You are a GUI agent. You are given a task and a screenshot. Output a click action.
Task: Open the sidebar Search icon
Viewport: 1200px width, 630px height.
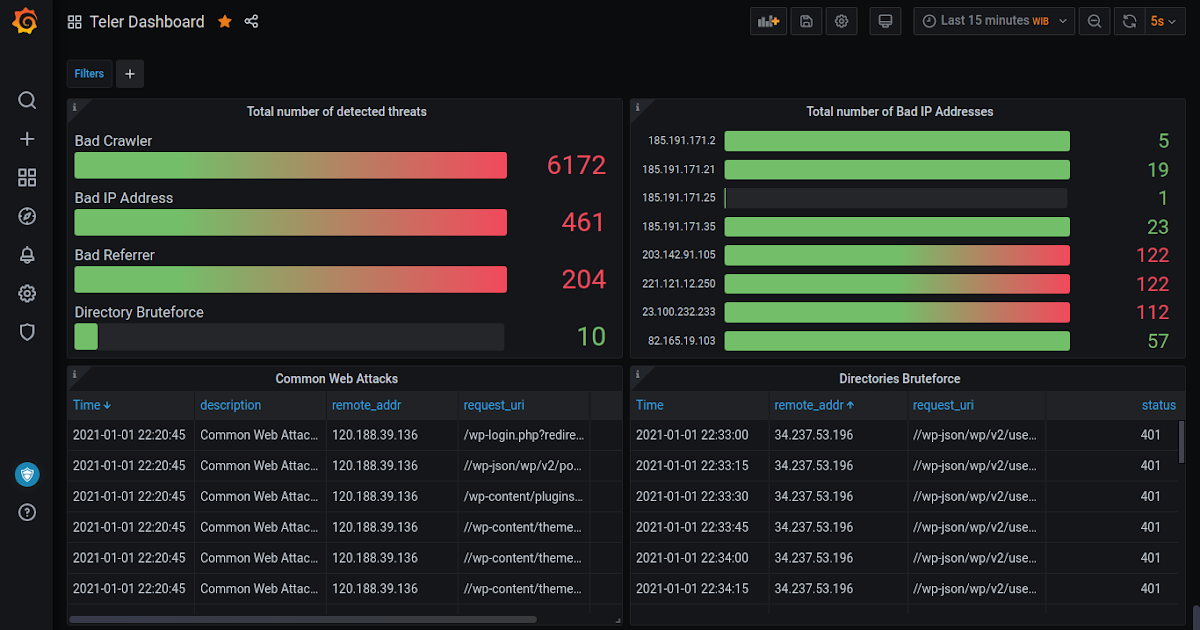27,100
